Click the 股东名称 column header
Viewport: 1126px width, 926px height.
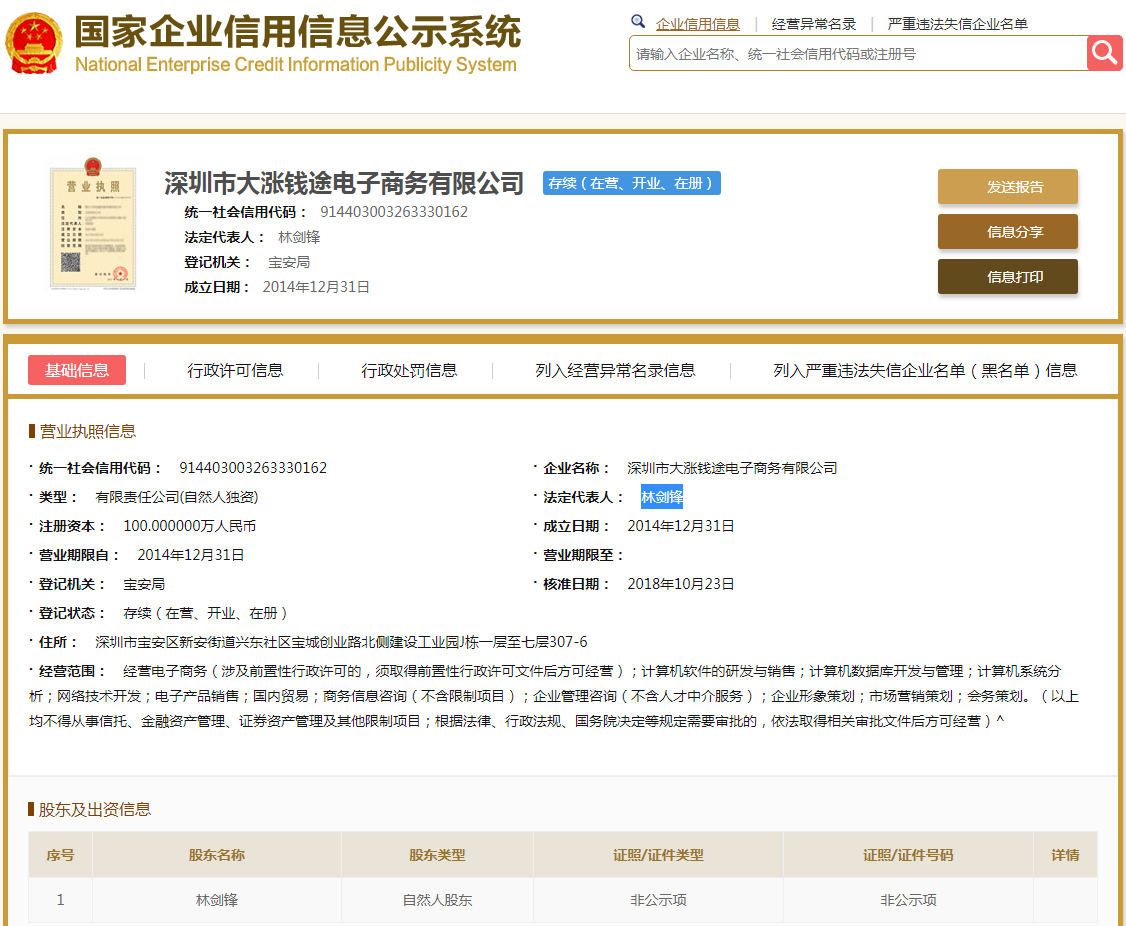click(216, 855)
